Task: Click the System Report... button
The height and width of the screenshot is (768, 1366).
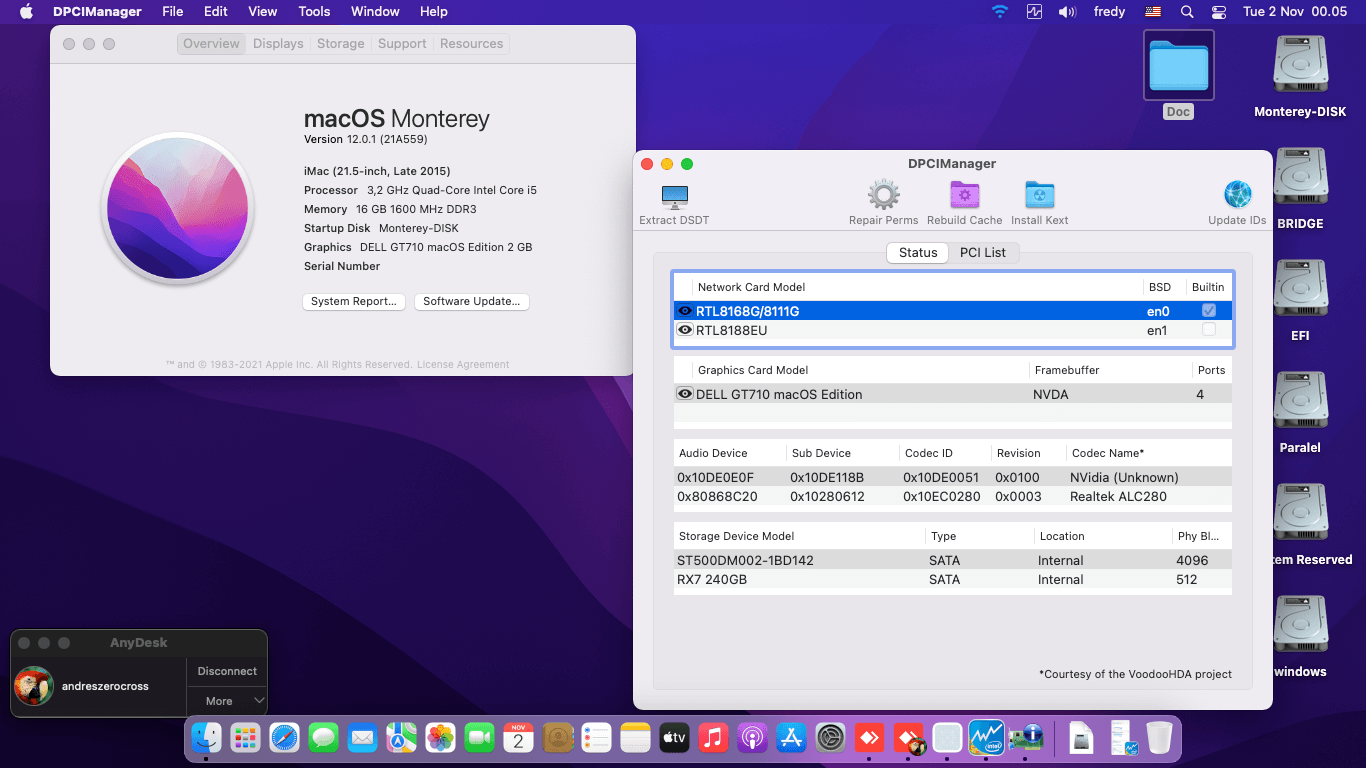Action: pyautogui.click(x=353, y=301)
